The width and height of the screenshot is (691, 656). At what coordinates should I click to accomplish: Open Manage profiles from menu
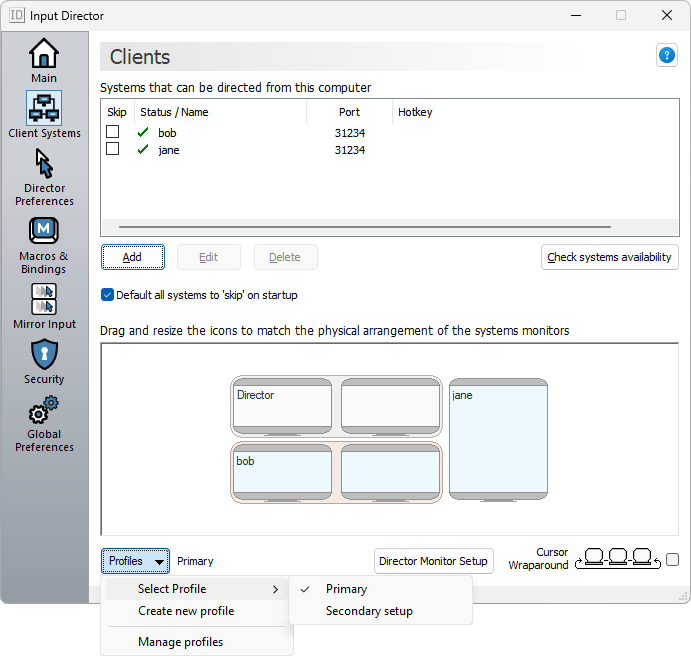(x=180, y=642)
